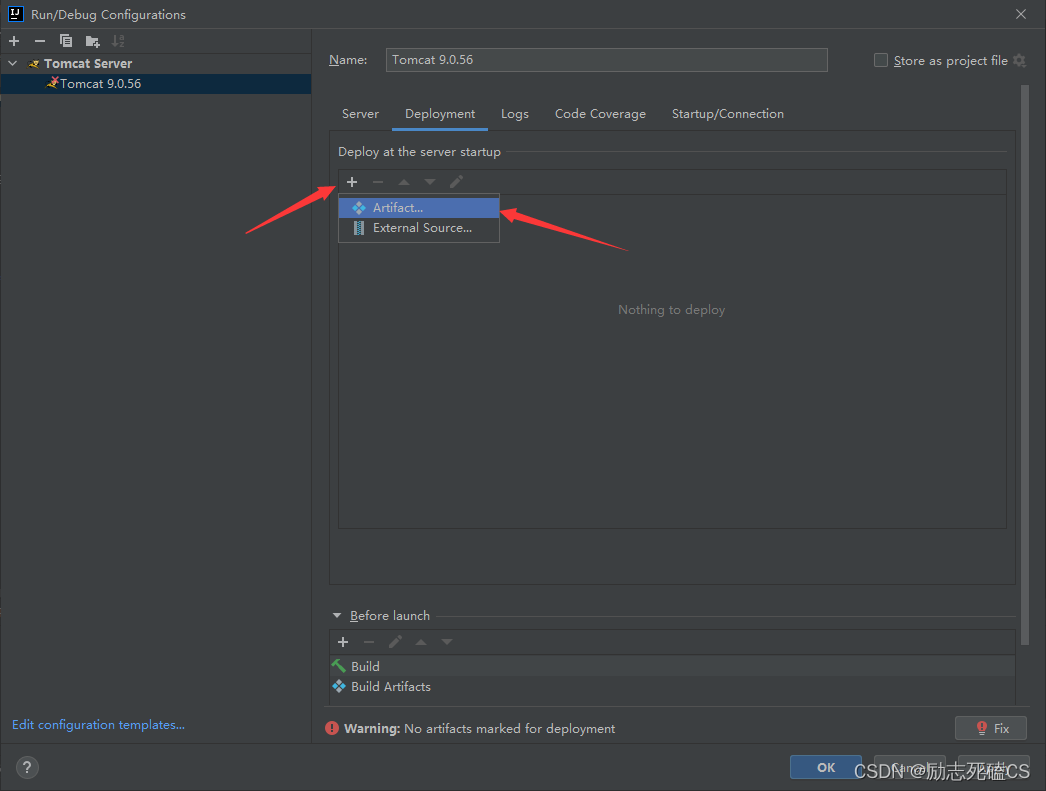Open help with question mark button
1046x791 pixels.
(x=27, y=768)
